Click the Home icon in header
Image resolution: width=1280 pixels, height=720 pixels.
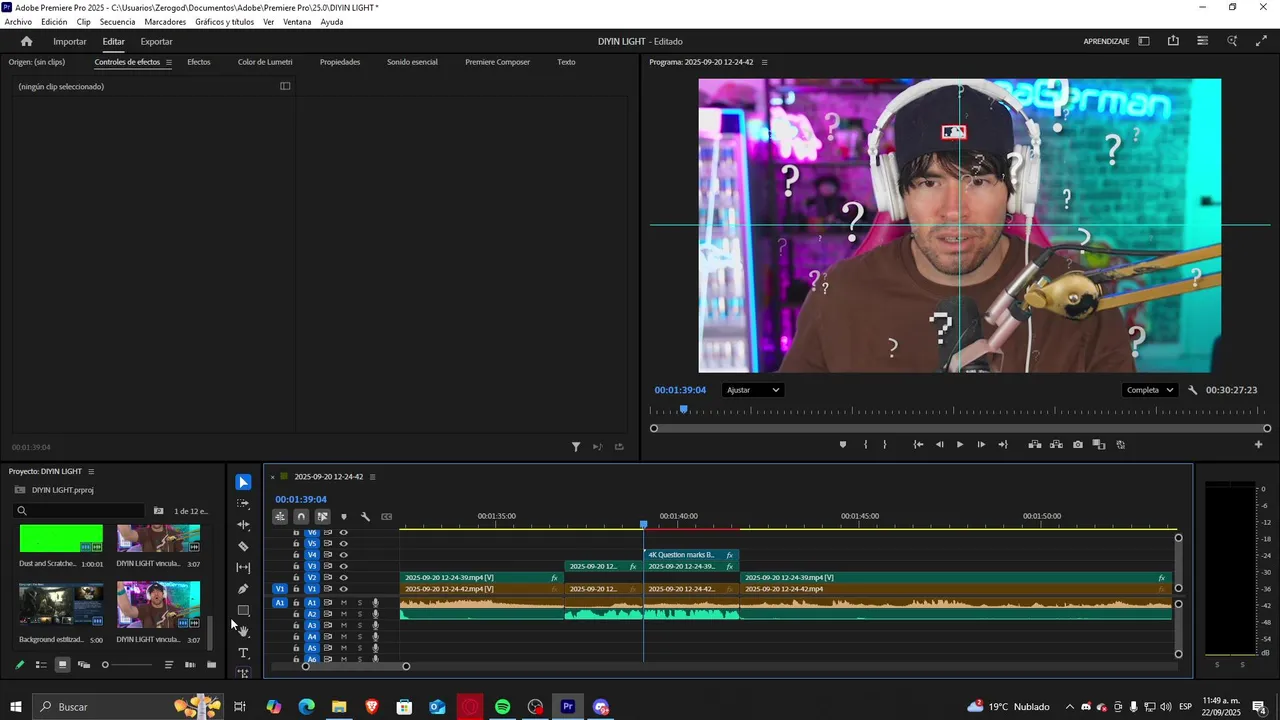click(27, 41)
